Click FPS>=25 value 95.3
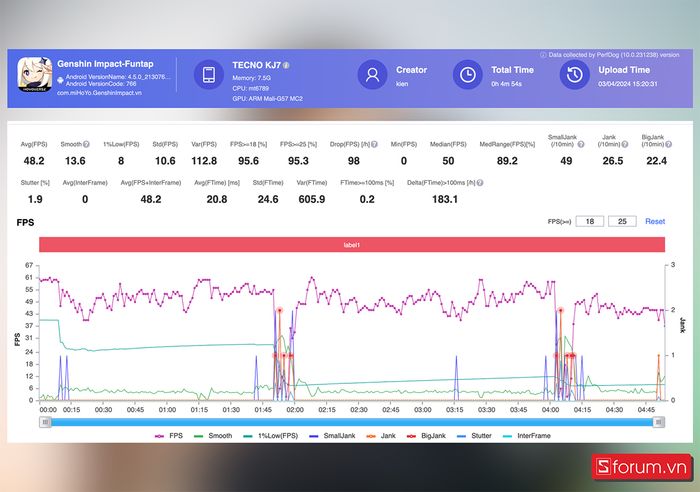The image size is (700, 492). pos(298,161)
